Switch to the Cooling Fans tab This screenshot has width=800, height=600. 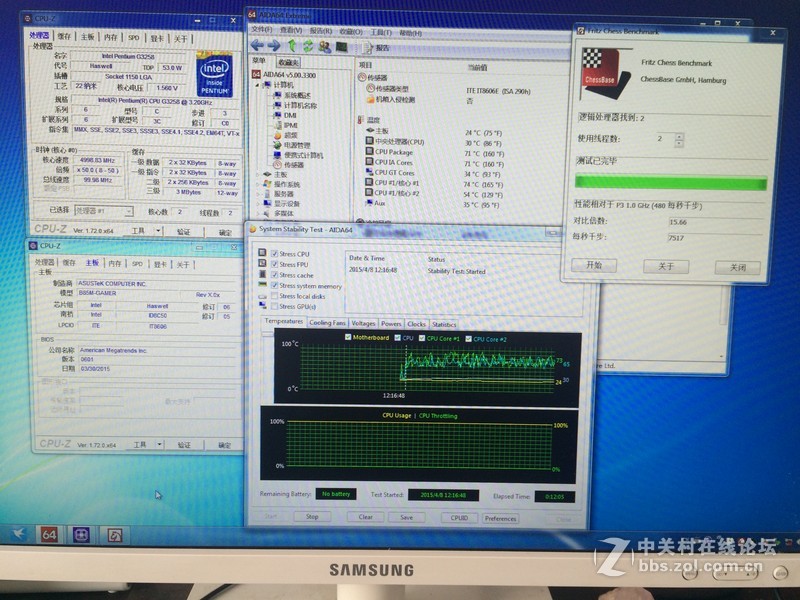[x=327, y=322]
